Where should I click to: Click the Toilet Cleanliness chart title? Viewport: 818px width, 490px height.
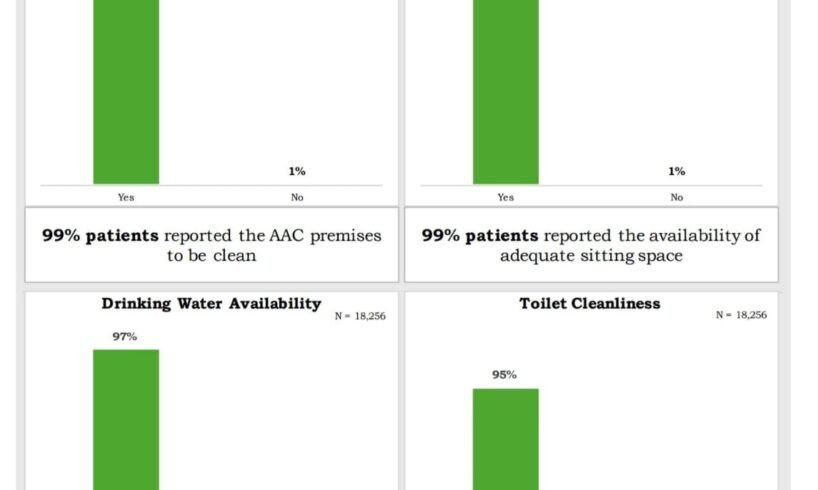[x=590, y=304]
